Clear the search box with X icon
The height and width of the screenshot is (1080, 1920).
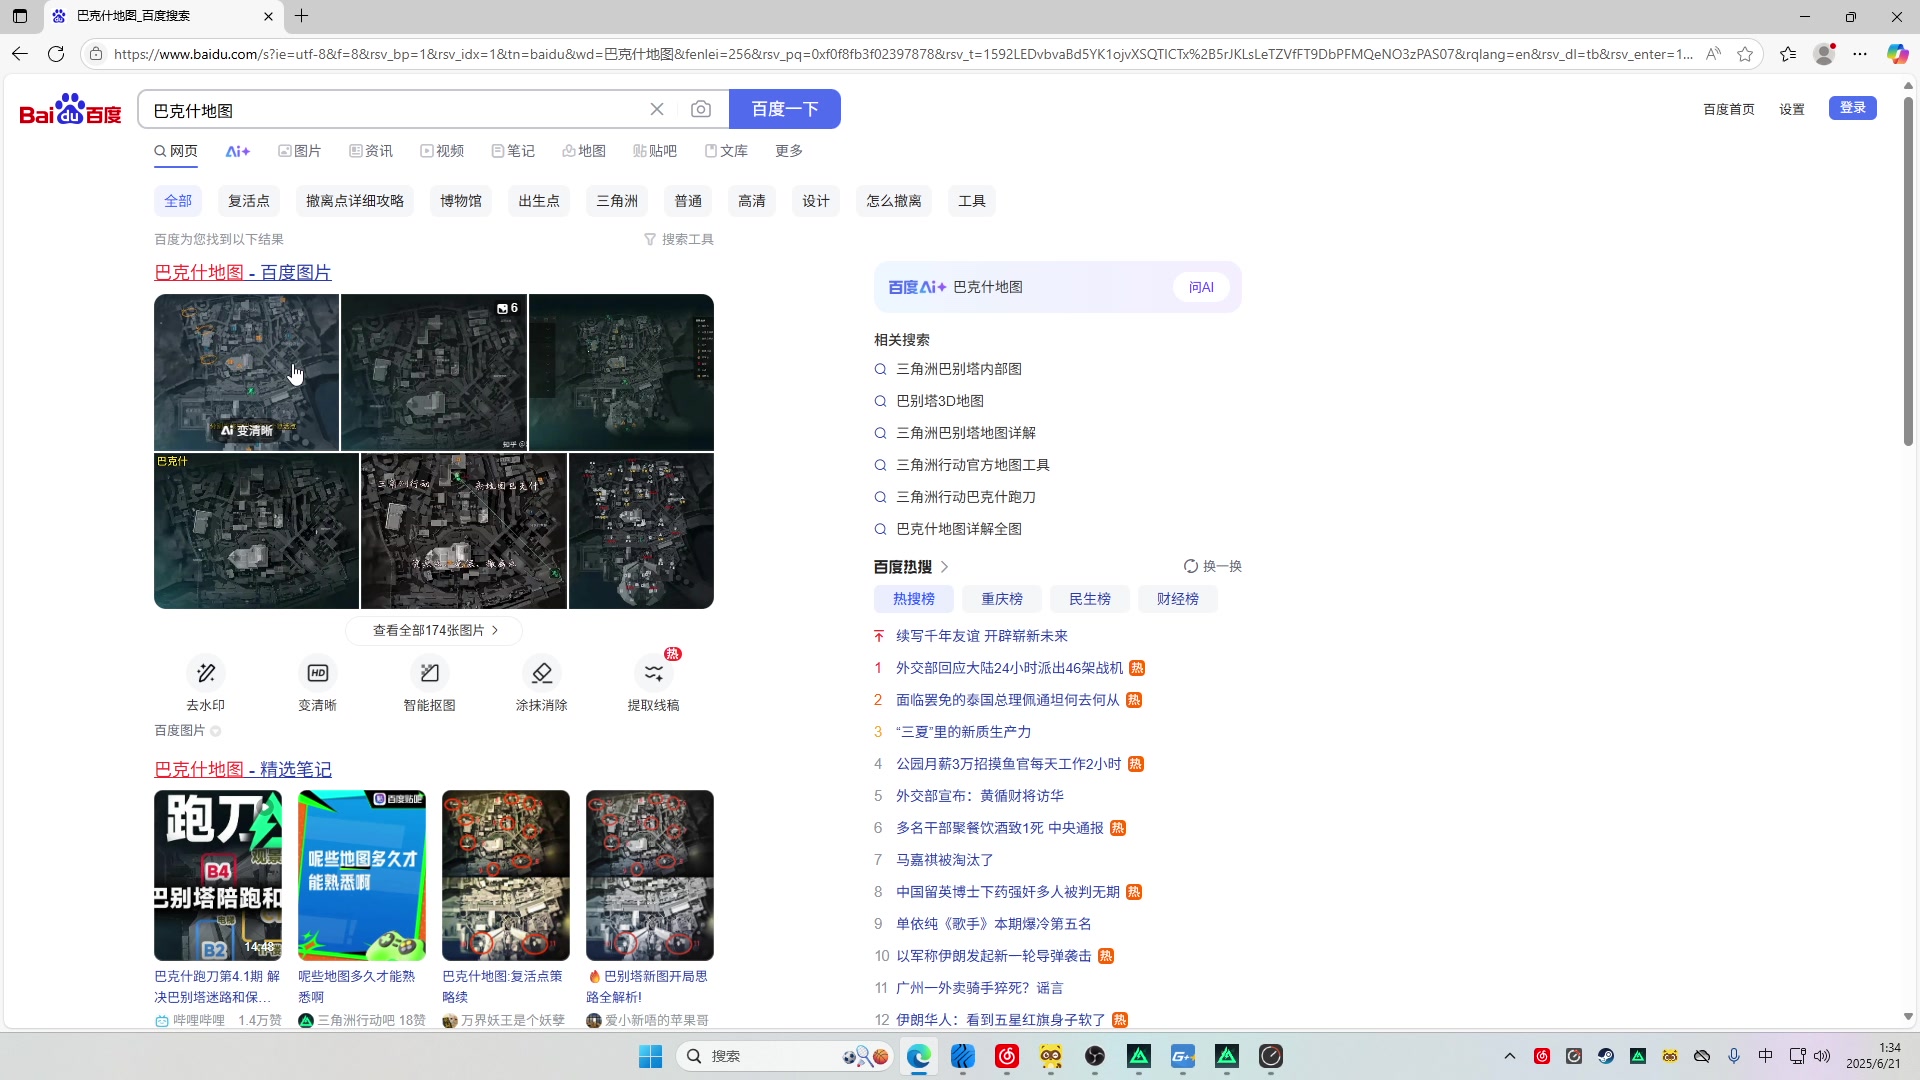(657, 109)
